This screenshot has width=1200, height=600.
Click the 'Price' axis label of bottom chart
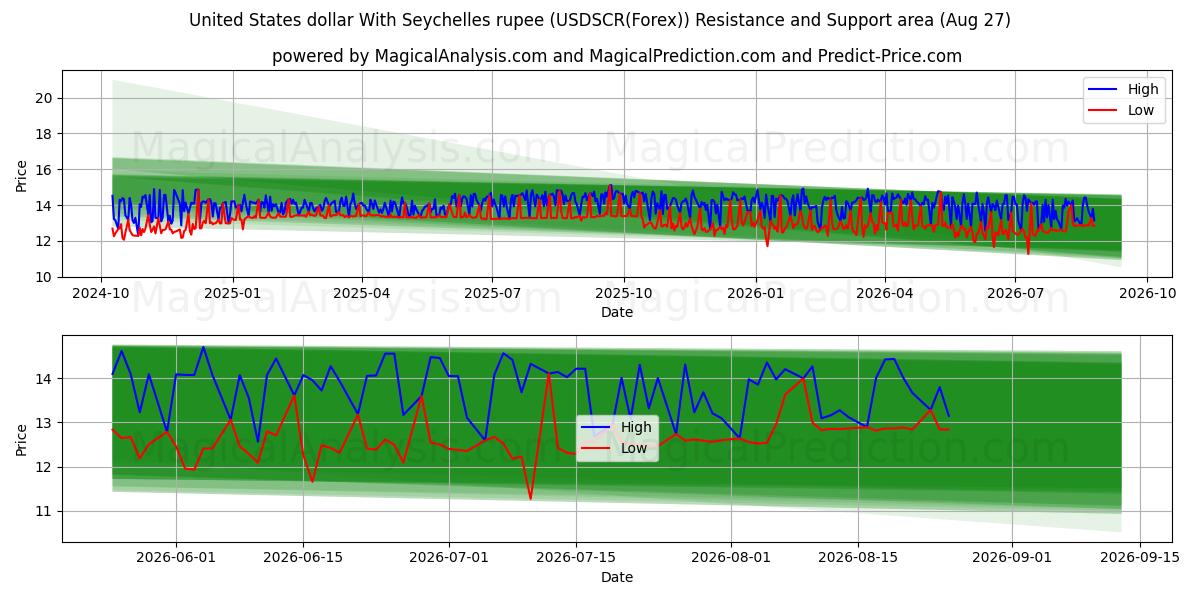coord(21,439)
